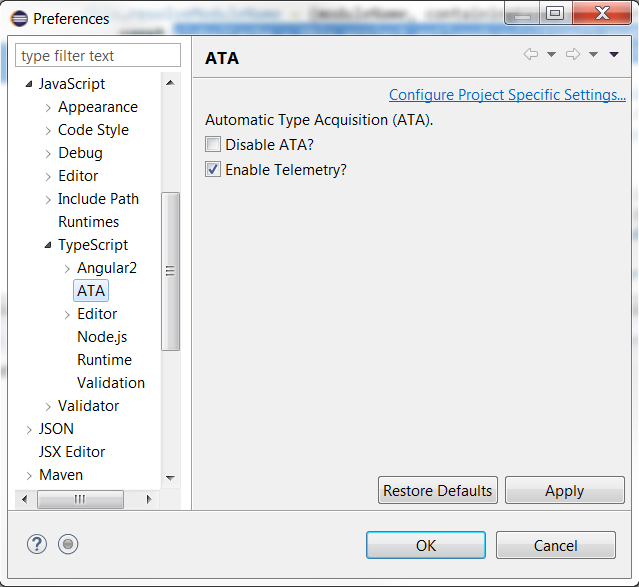This screenshot has width=639, height=587.
Task: Confirm with the OK button
Action: tap(426, 545)
